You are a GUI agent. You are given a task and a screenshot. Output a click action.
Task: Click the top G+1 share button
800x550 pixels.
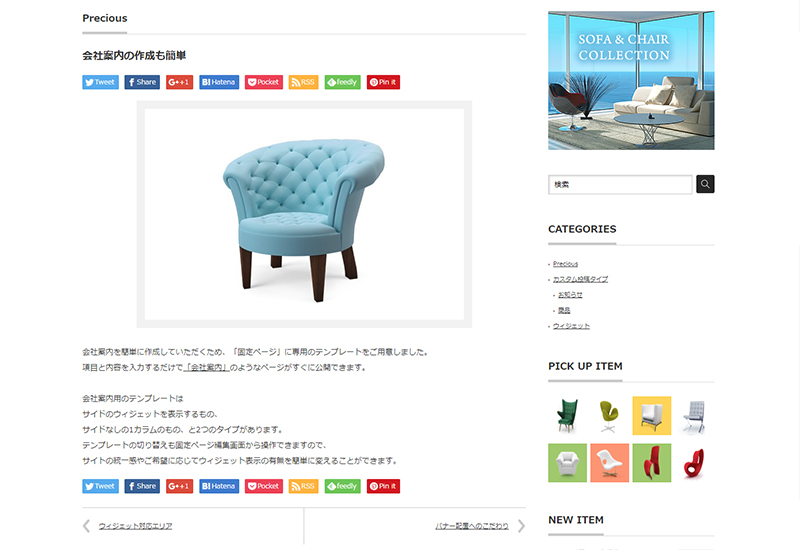179,82
